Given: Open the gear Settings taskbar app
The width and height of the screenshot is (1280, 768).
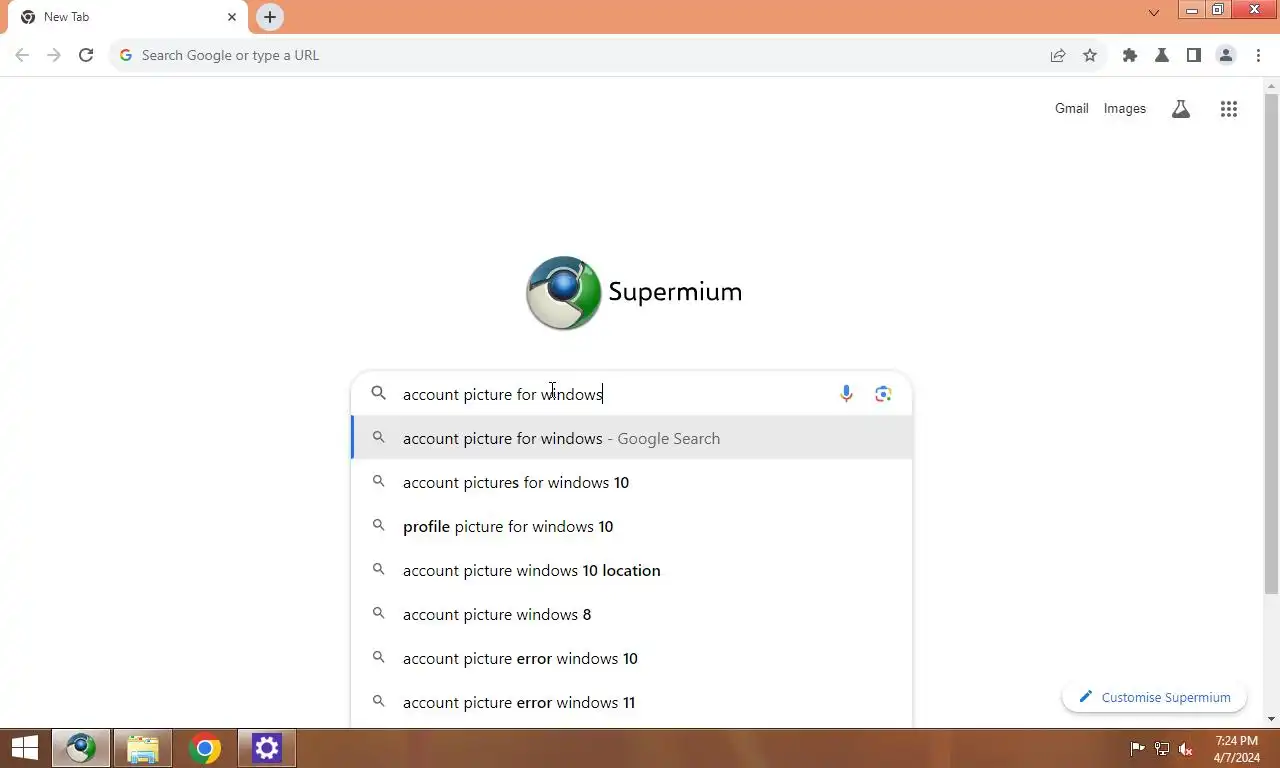Looking at the screenshot, I should pos(267,748).
